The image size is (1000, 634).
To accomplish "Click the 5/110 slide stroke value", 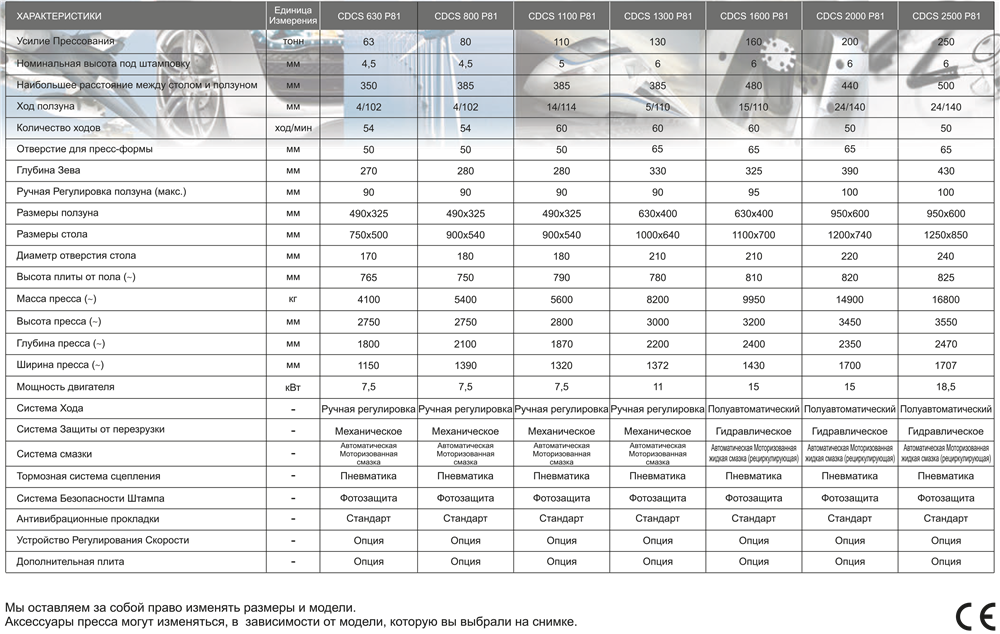I will pyautogui.click(x=658, y=107).
